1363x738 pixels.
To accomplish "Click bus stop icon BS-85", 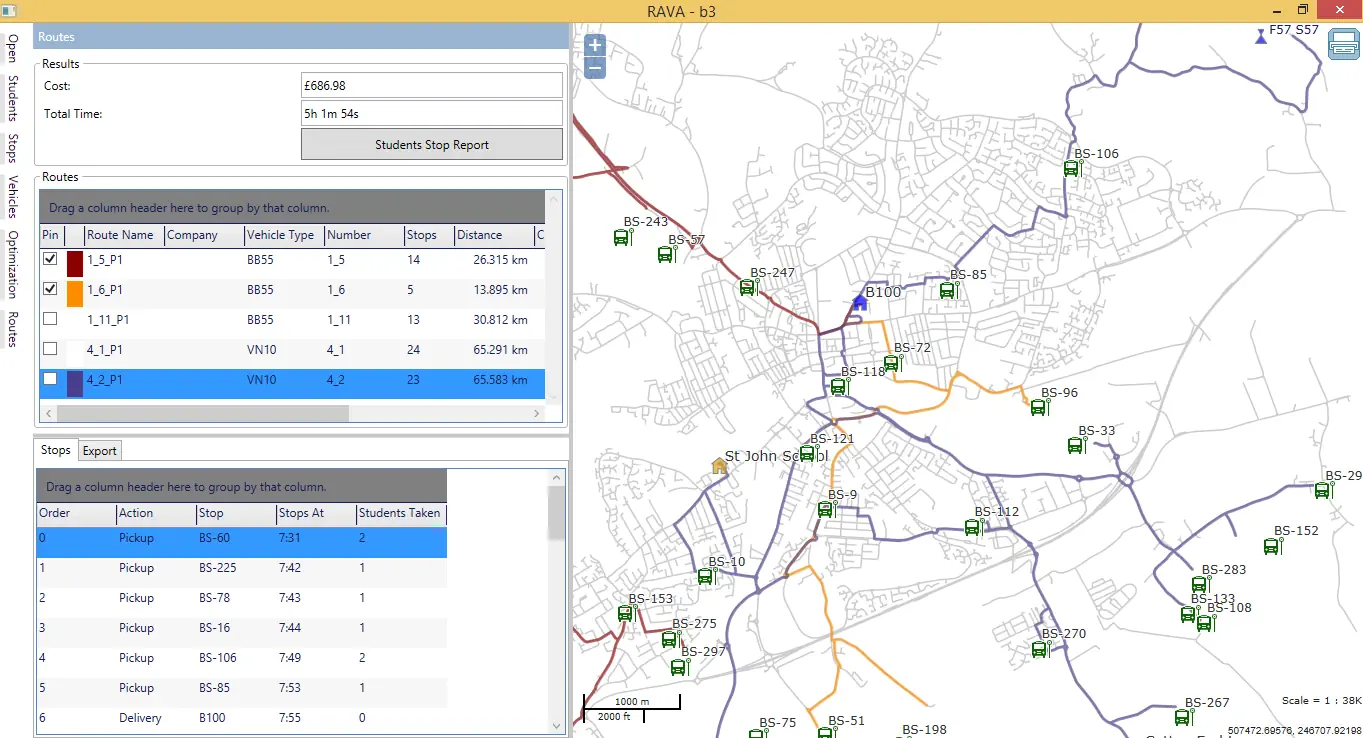I will pyautogui.click(x=948, y=290).
